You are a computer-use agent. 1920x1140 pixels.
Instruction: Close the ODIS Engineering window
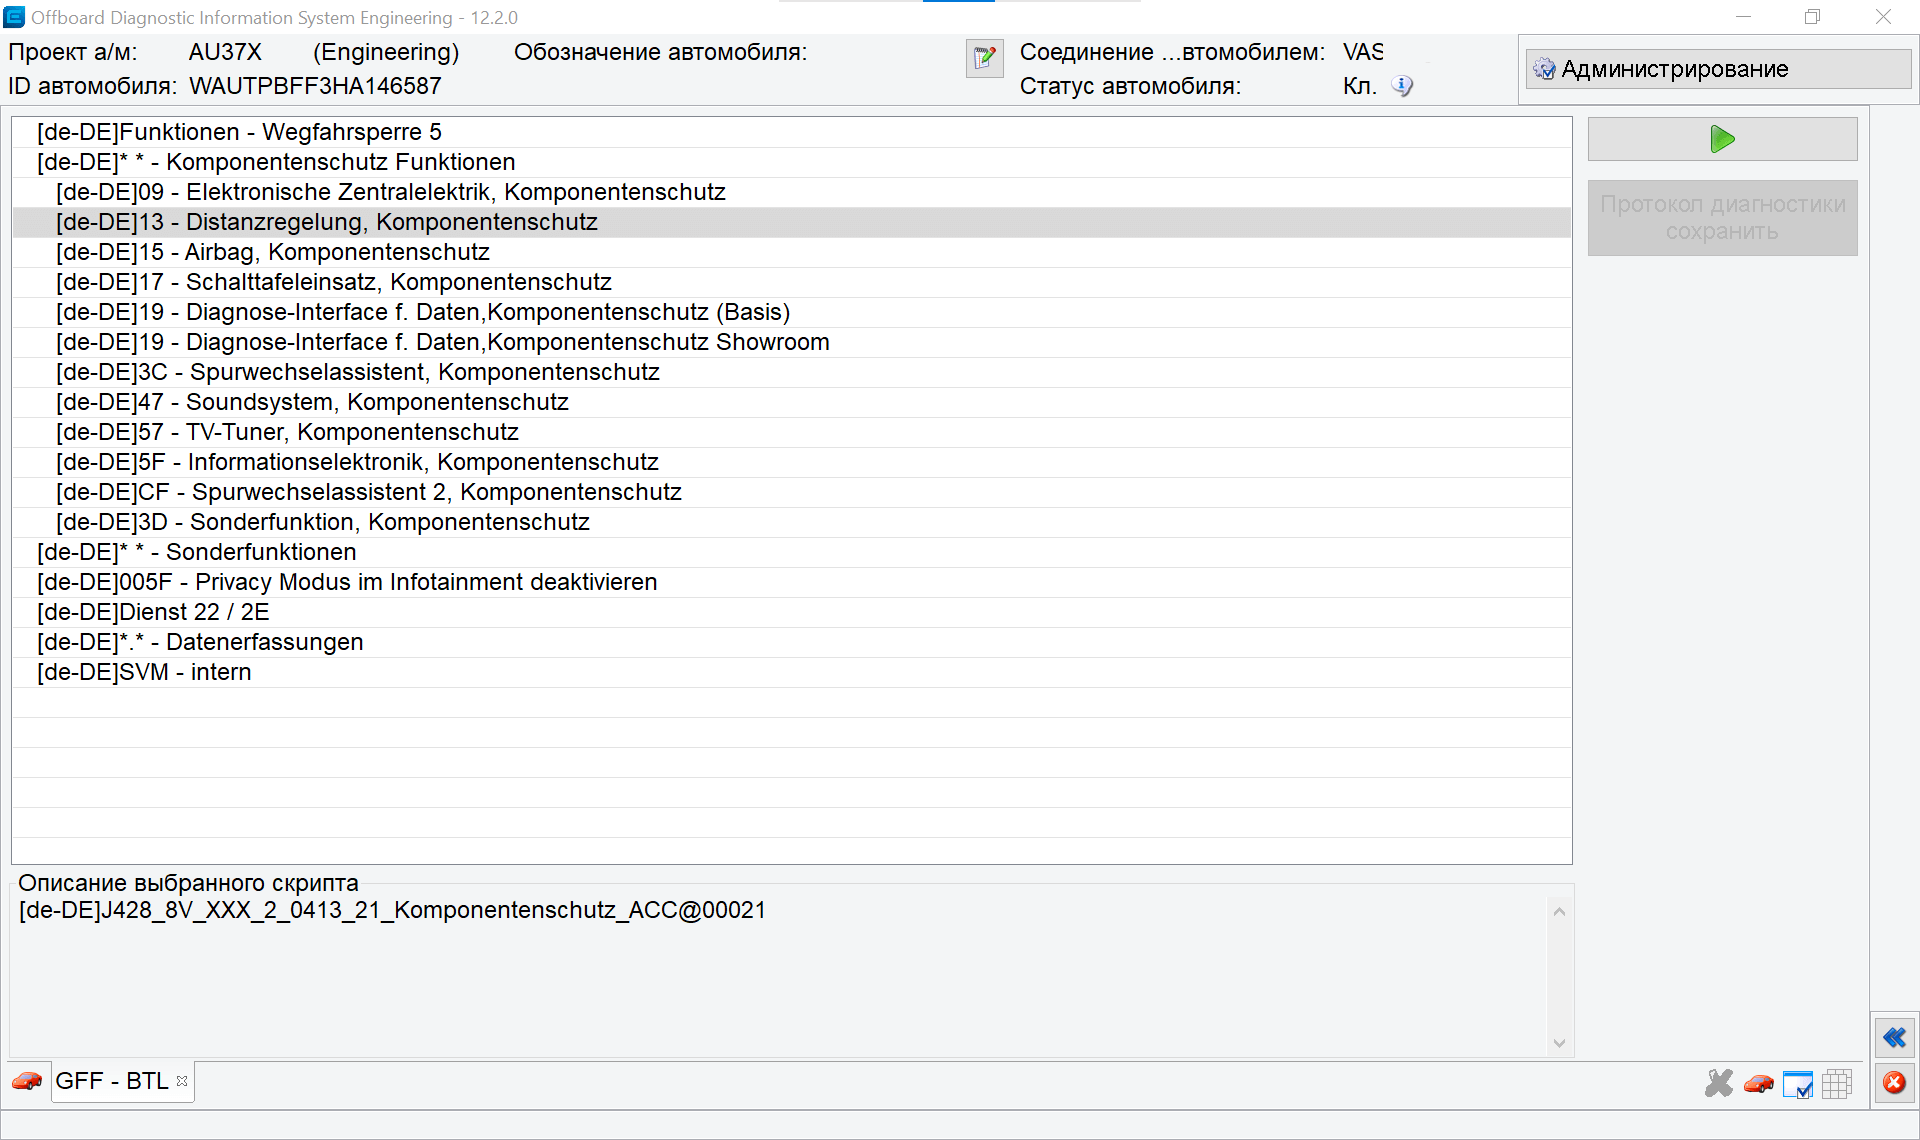click(1883, 17)
